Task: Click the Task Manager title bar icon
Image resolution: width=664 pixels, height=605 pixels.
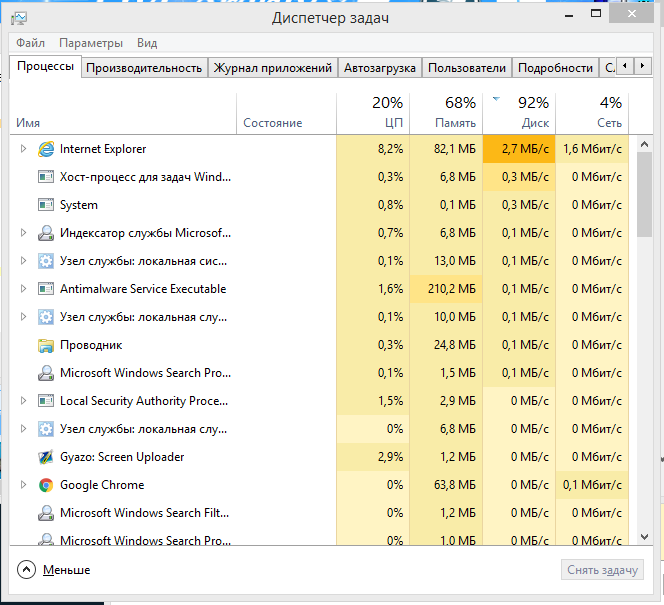Action: tap(19, 18)
